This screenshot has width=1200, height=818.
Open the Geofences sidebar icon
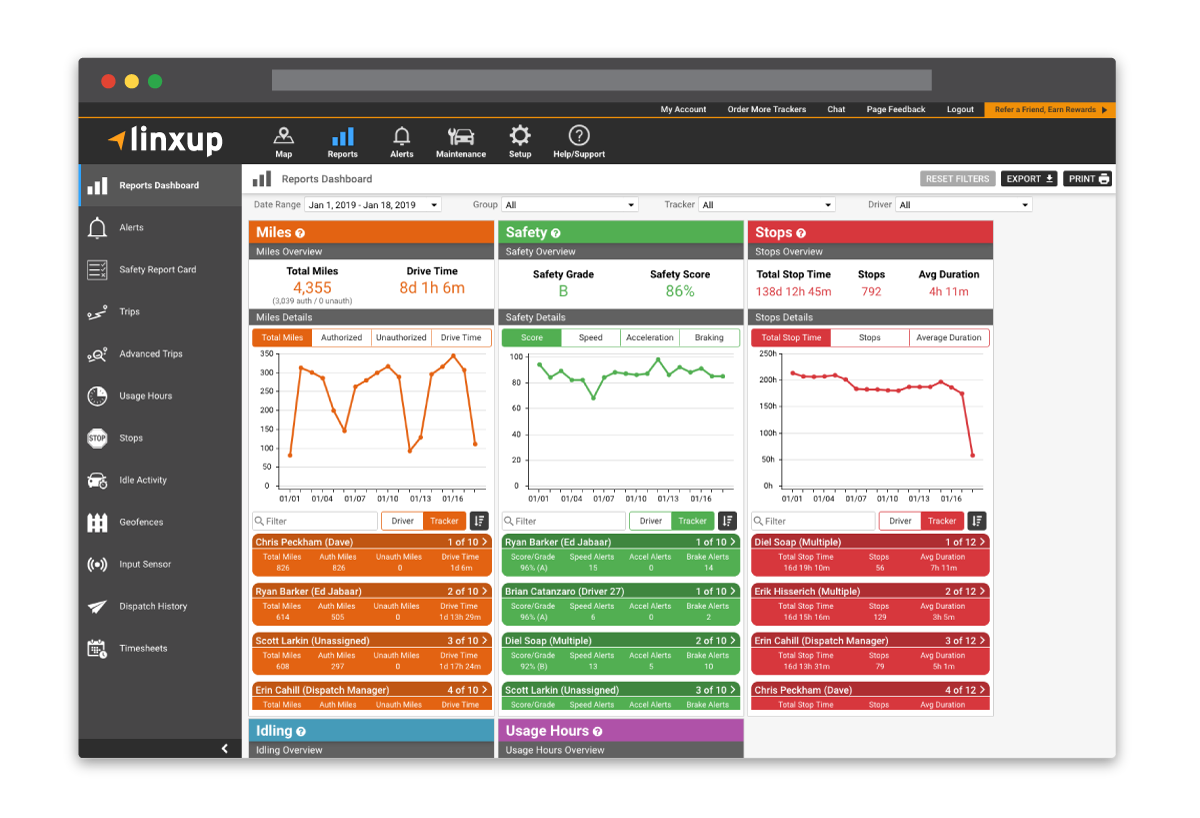(97, 522)
